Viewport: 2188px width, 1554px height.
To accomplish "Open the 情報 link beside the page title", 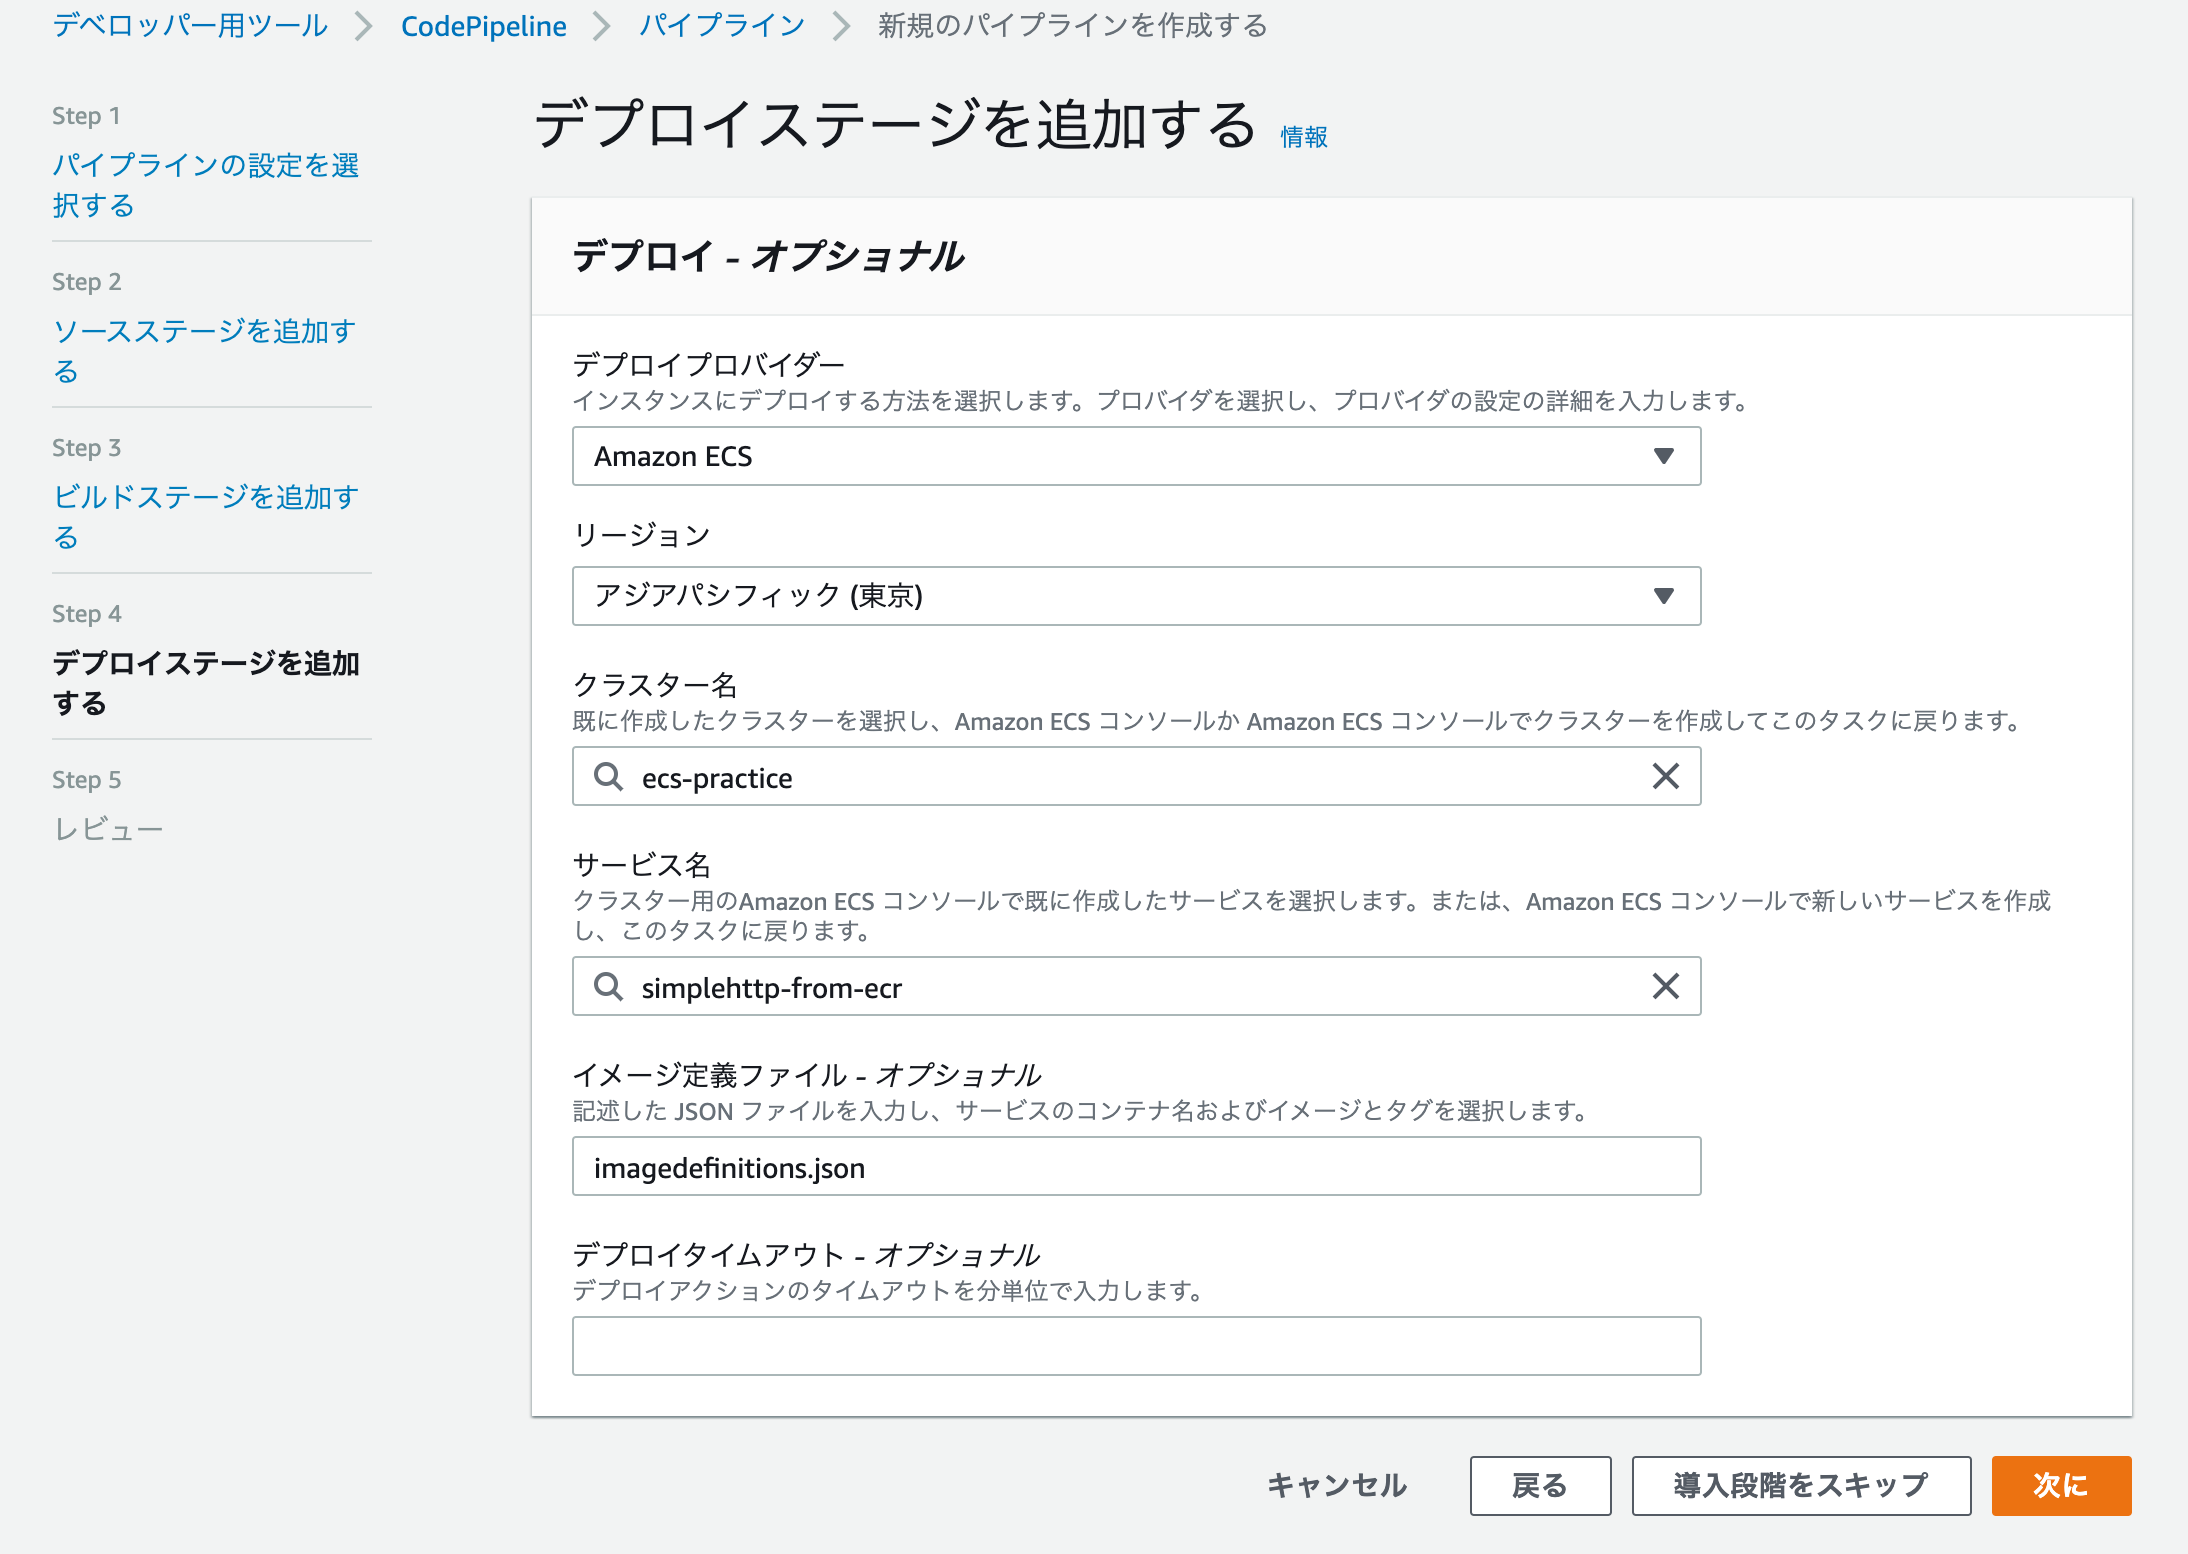I will click(1302, 136).
